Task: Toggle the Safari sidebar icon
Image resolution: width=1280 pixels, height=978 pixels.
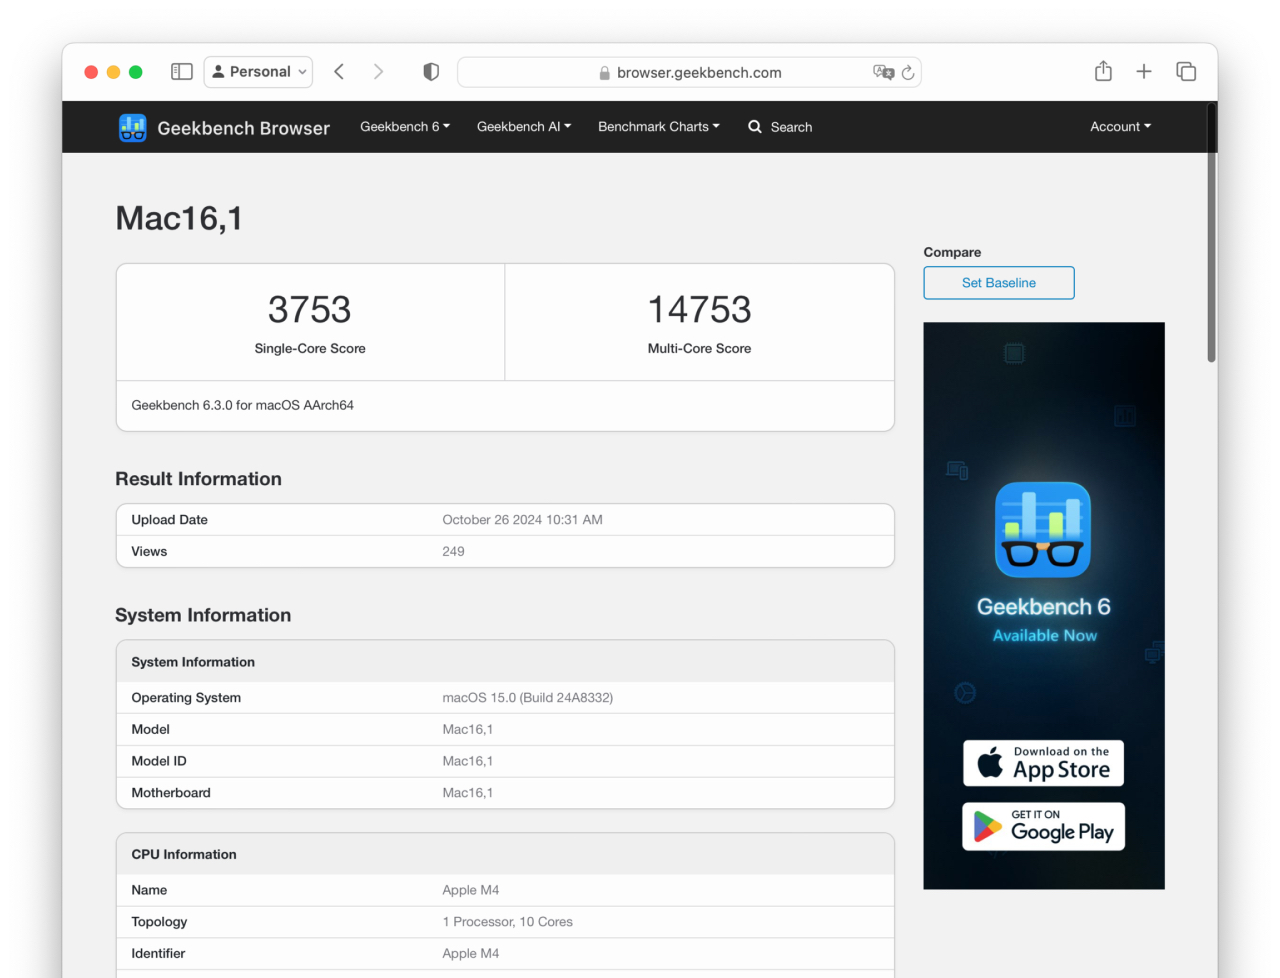Action: coord(182,72)
